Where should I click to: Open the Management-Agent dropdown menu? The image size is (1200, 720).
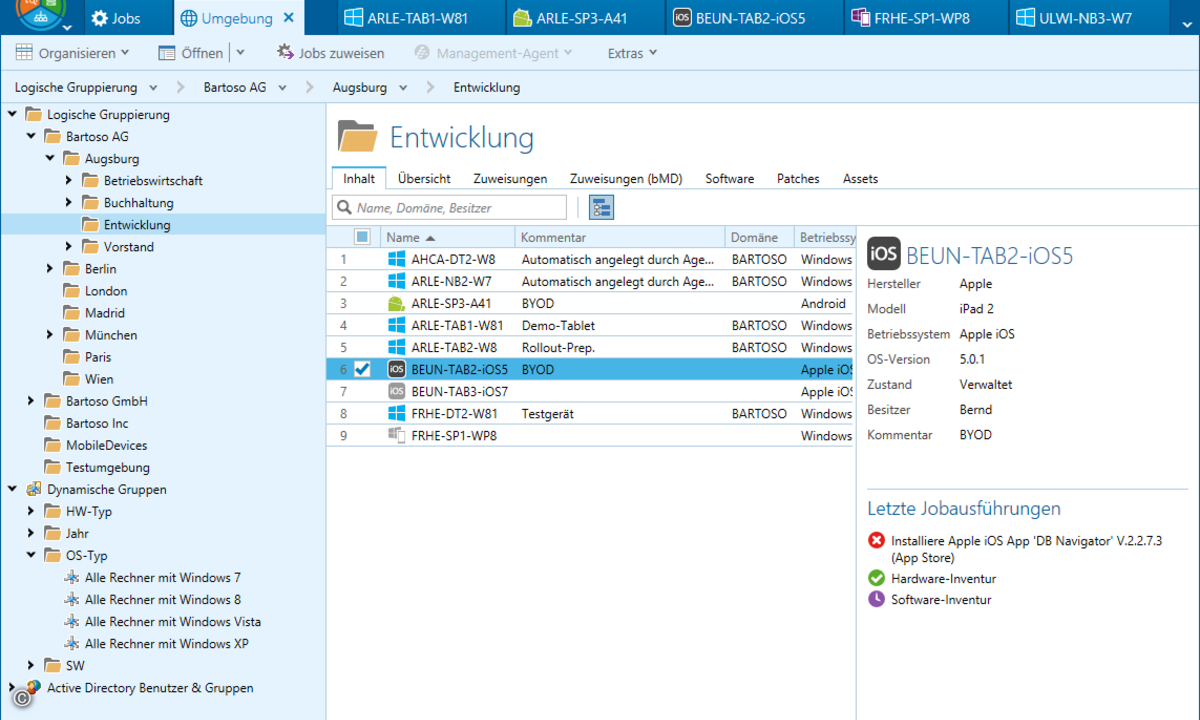(494, 53)
